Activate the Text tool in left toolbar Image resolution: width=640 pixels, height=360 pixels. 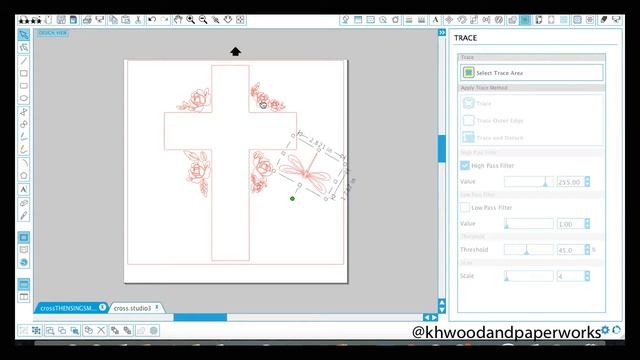(24, 189)
